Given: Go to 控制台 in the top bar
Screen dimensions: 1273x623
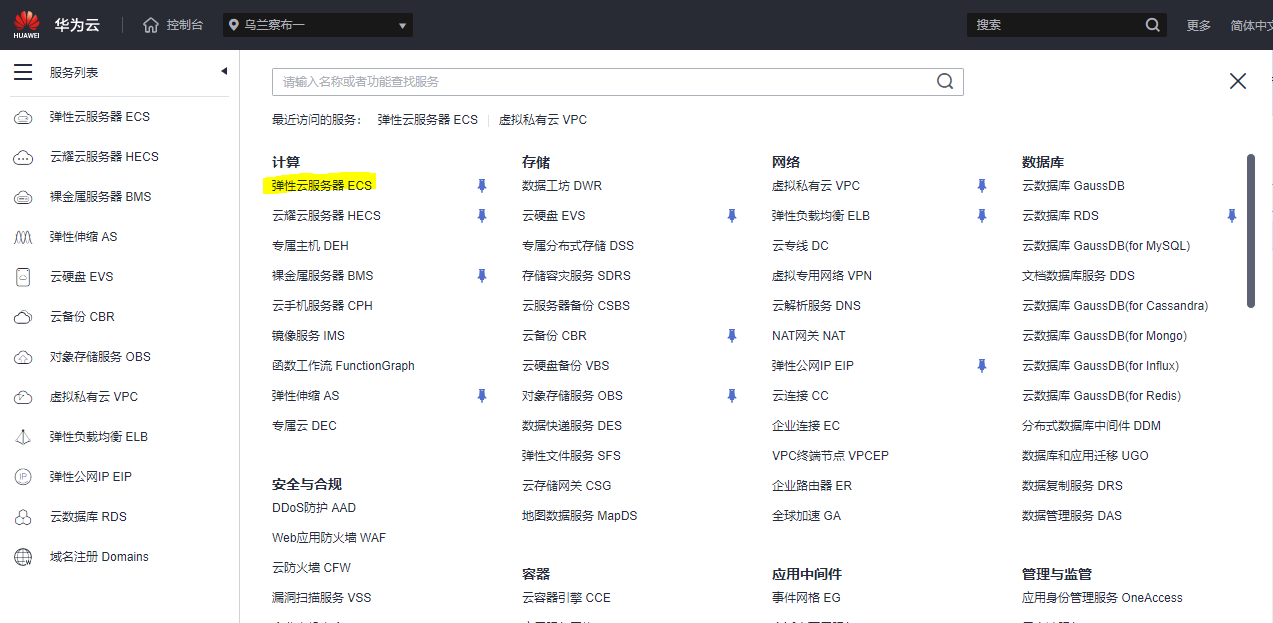Looking at the screenshot, I should (x=184, y=24).
